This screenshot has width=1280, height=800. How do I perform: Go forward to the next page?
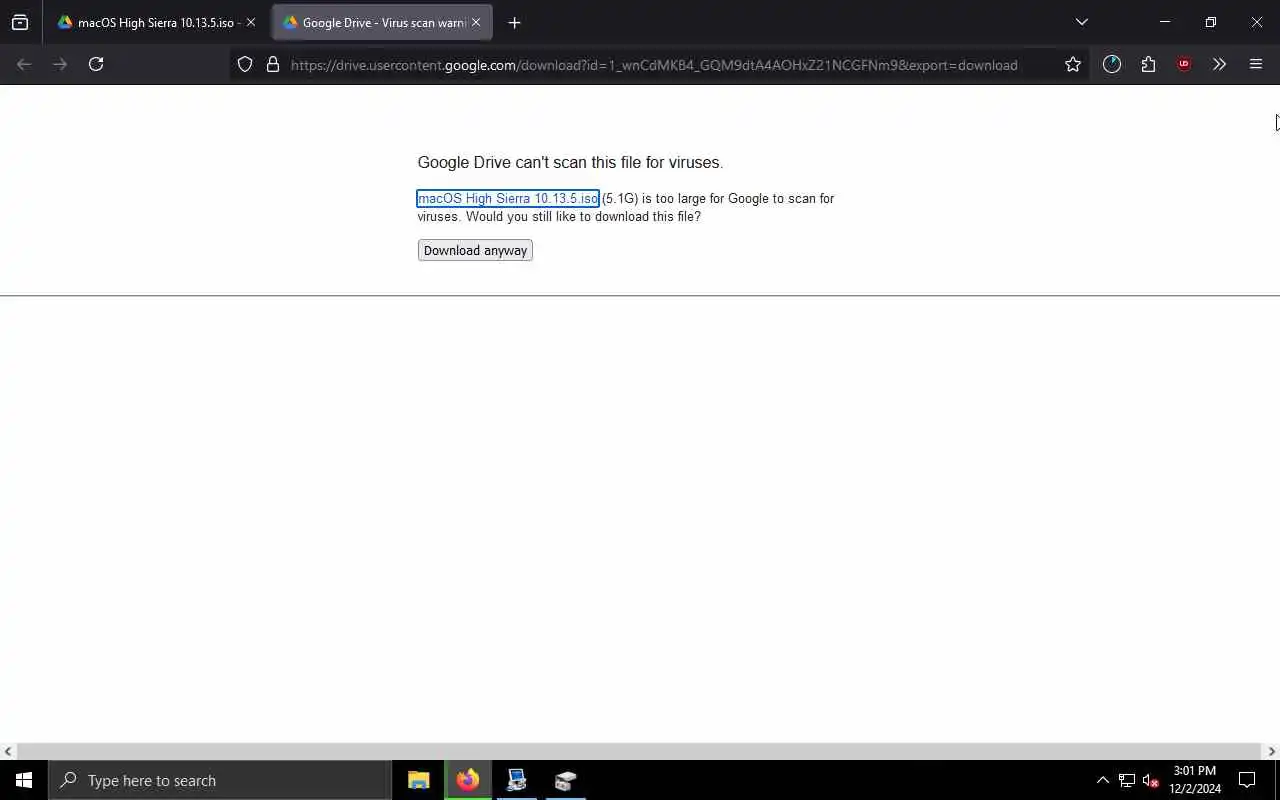click(x=60, y=64)
